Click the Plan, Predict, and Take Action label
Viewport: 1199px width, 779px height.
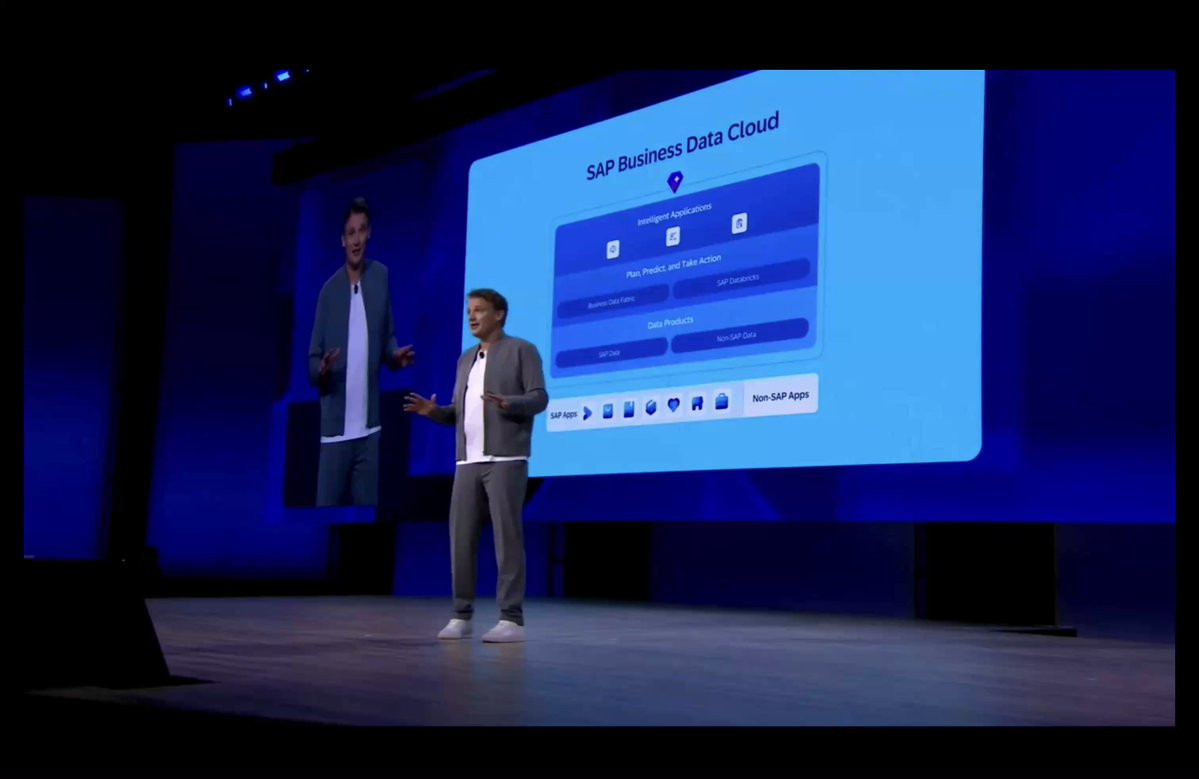(x=673, y=266)
